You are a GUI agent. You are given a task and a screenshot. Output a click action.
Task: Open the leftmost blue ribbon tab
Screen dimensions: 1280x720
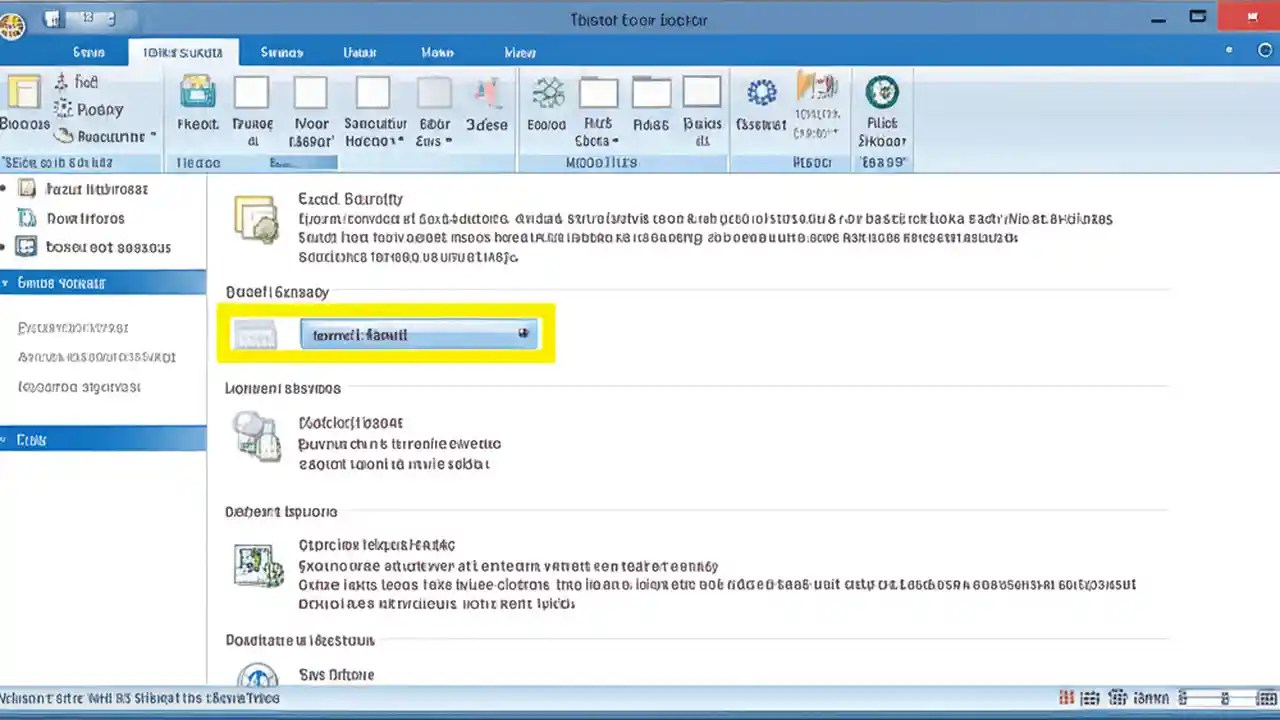point(88,52)
